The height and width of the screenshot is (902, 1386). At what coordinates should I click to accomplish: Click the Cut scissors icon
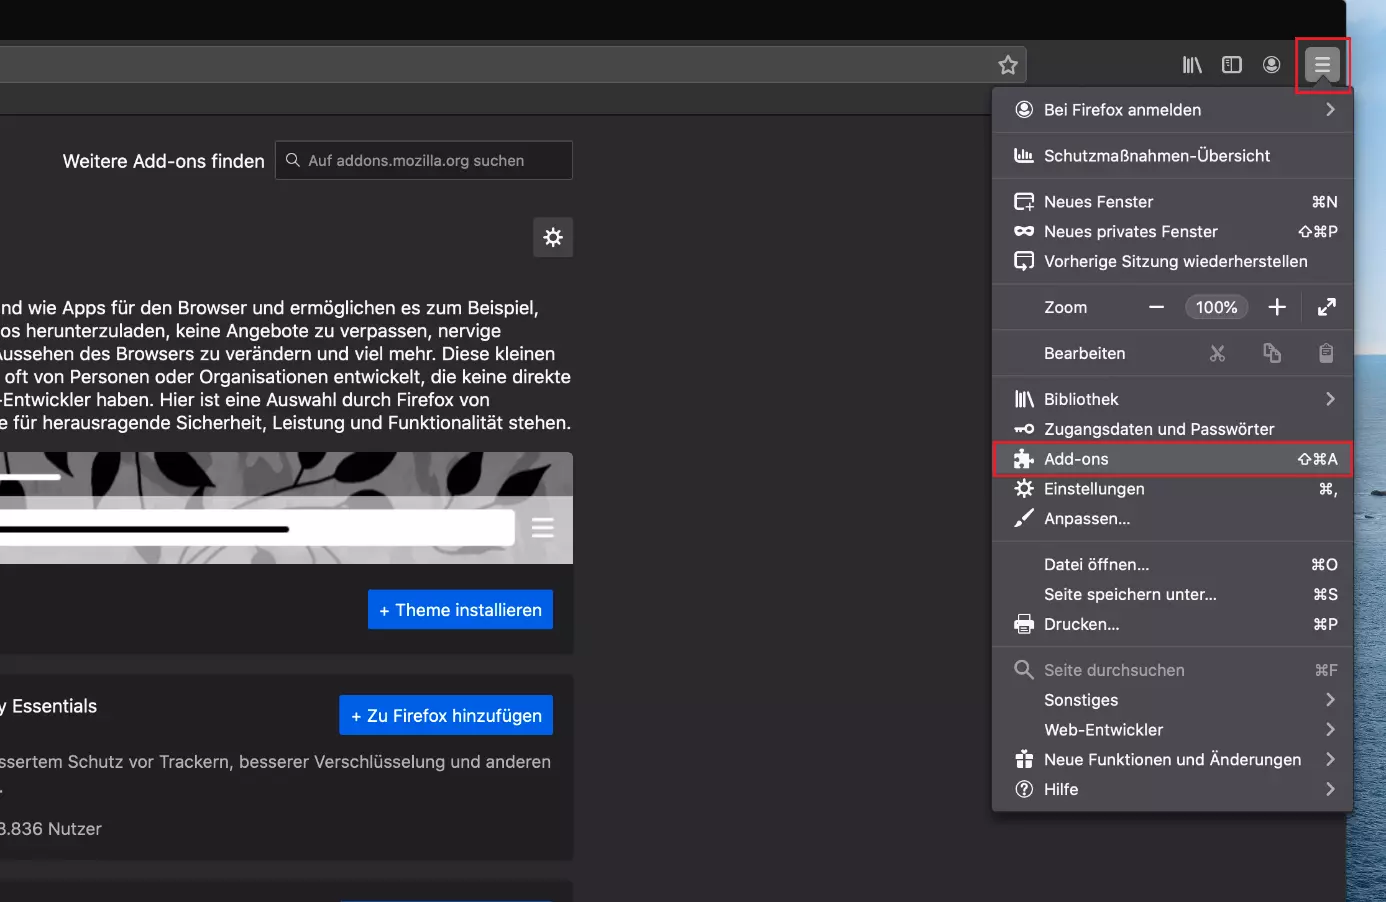click(1217, 353)
